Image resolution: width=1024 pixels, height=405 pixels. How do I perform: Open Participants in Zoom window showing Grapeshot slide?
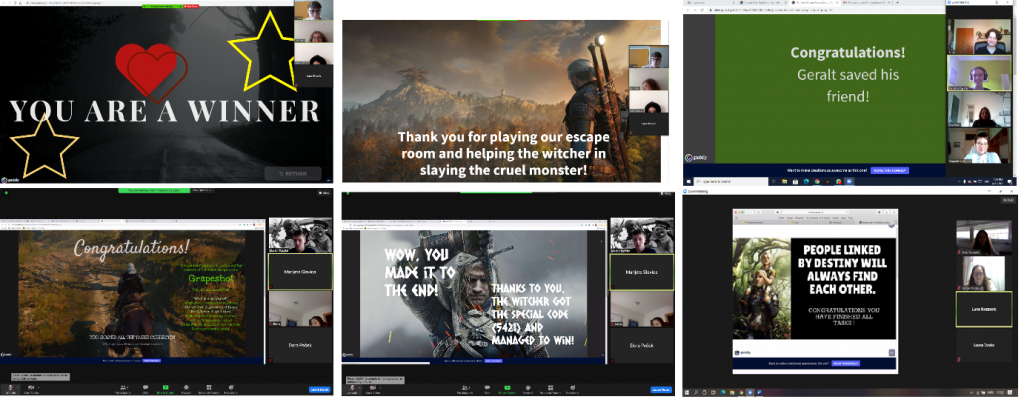[122, 389]
